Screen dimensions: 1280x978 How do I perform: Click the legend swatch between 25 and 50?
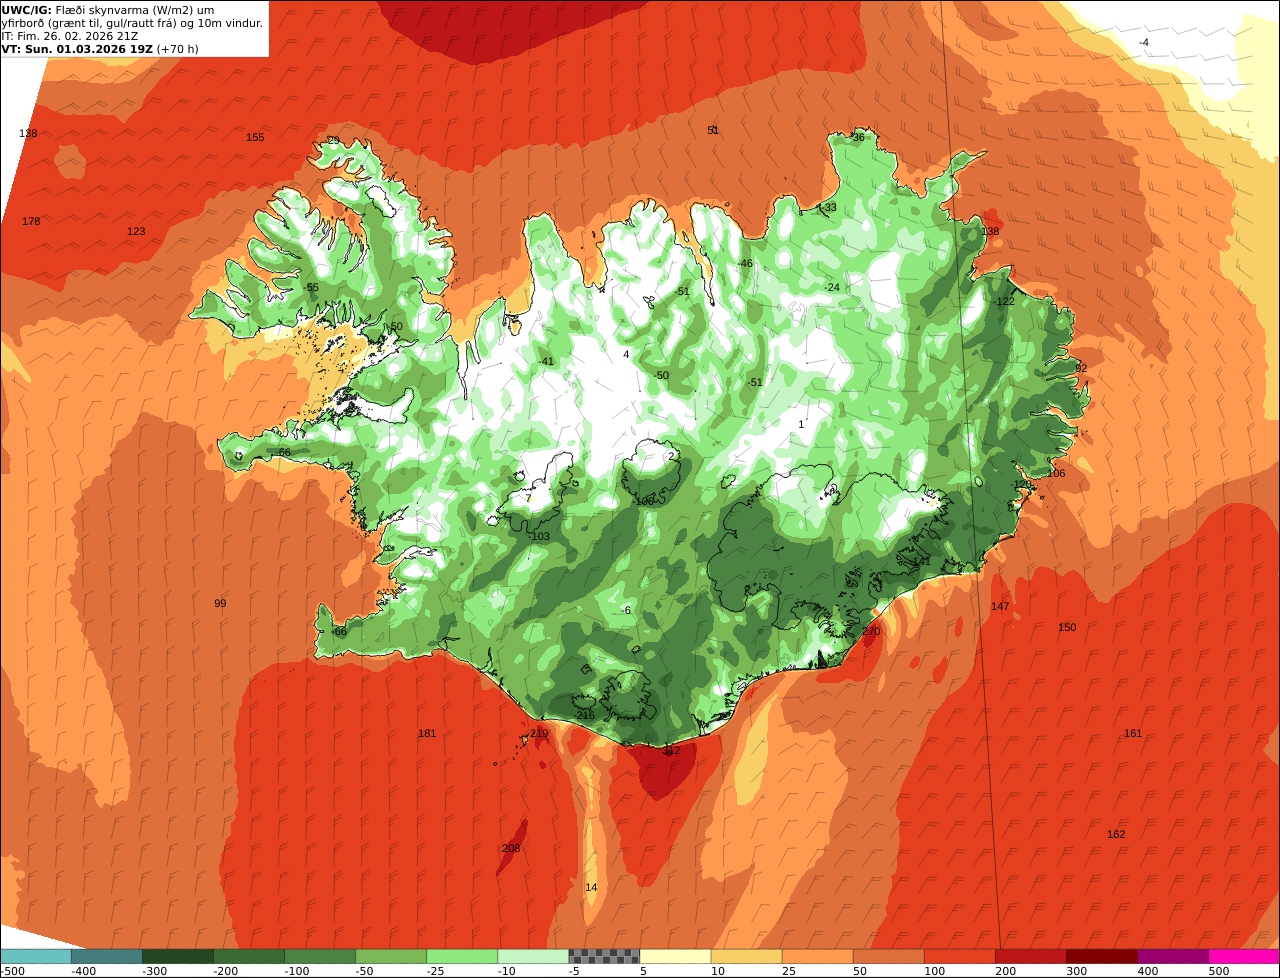tap(817, 956)
